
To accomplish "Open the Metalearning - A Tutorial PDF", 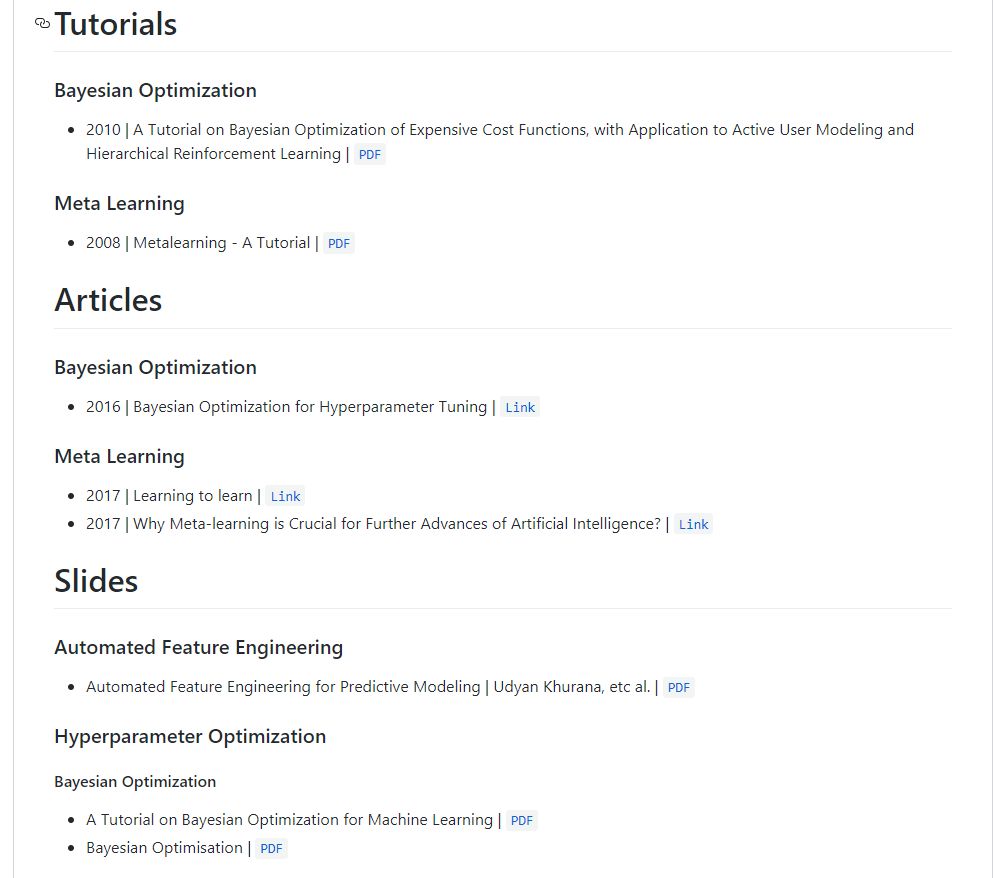I will [339, 244].
